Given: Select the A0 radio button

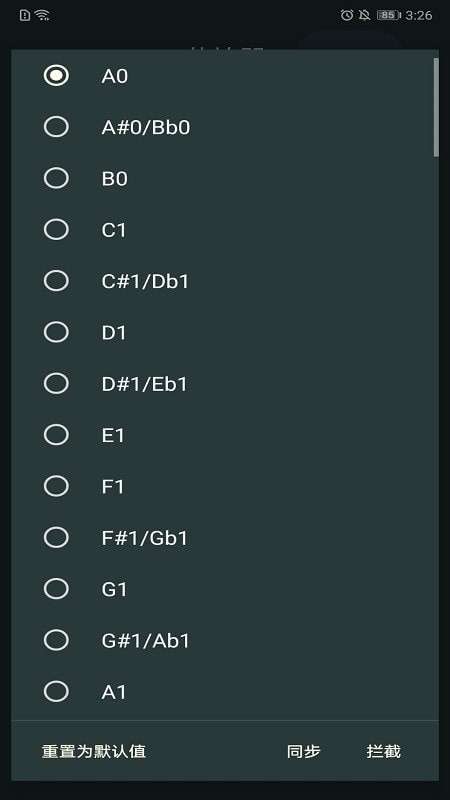Looking at the screenshot, I should [56, 76].
